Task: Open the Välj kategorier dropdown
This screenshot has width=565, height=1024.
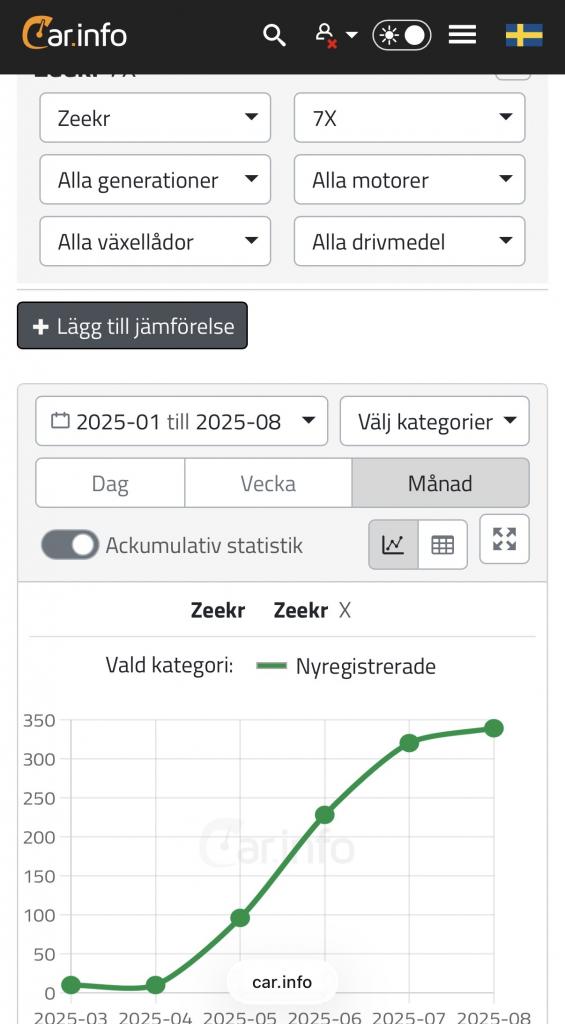Action: [x=434, y=421]
